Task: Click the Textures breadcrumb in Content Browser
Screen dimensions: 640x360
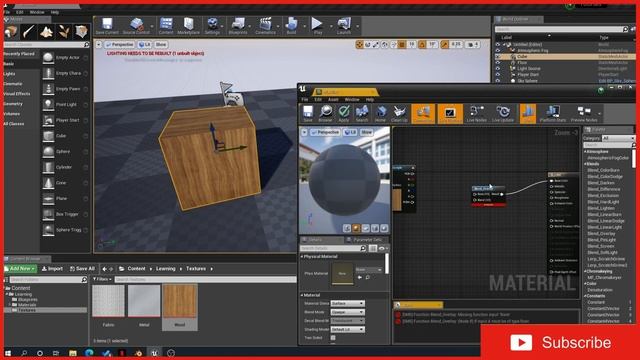Action: pyautogui.click(x=196, y=269)
